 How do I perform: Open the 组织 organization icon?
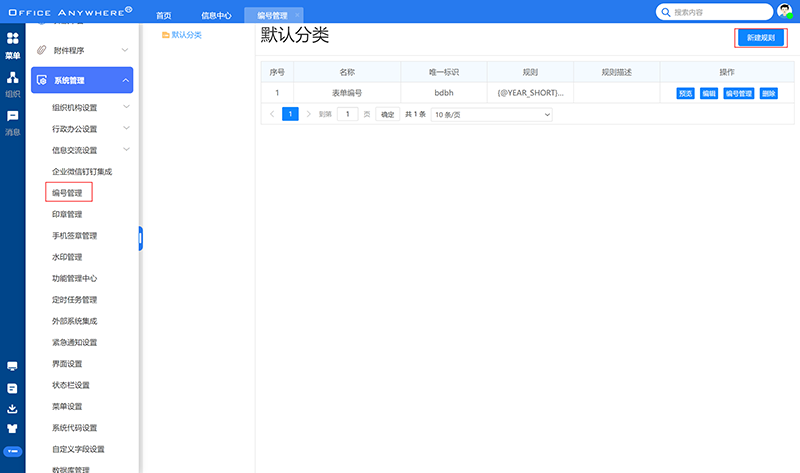point(13,77)
